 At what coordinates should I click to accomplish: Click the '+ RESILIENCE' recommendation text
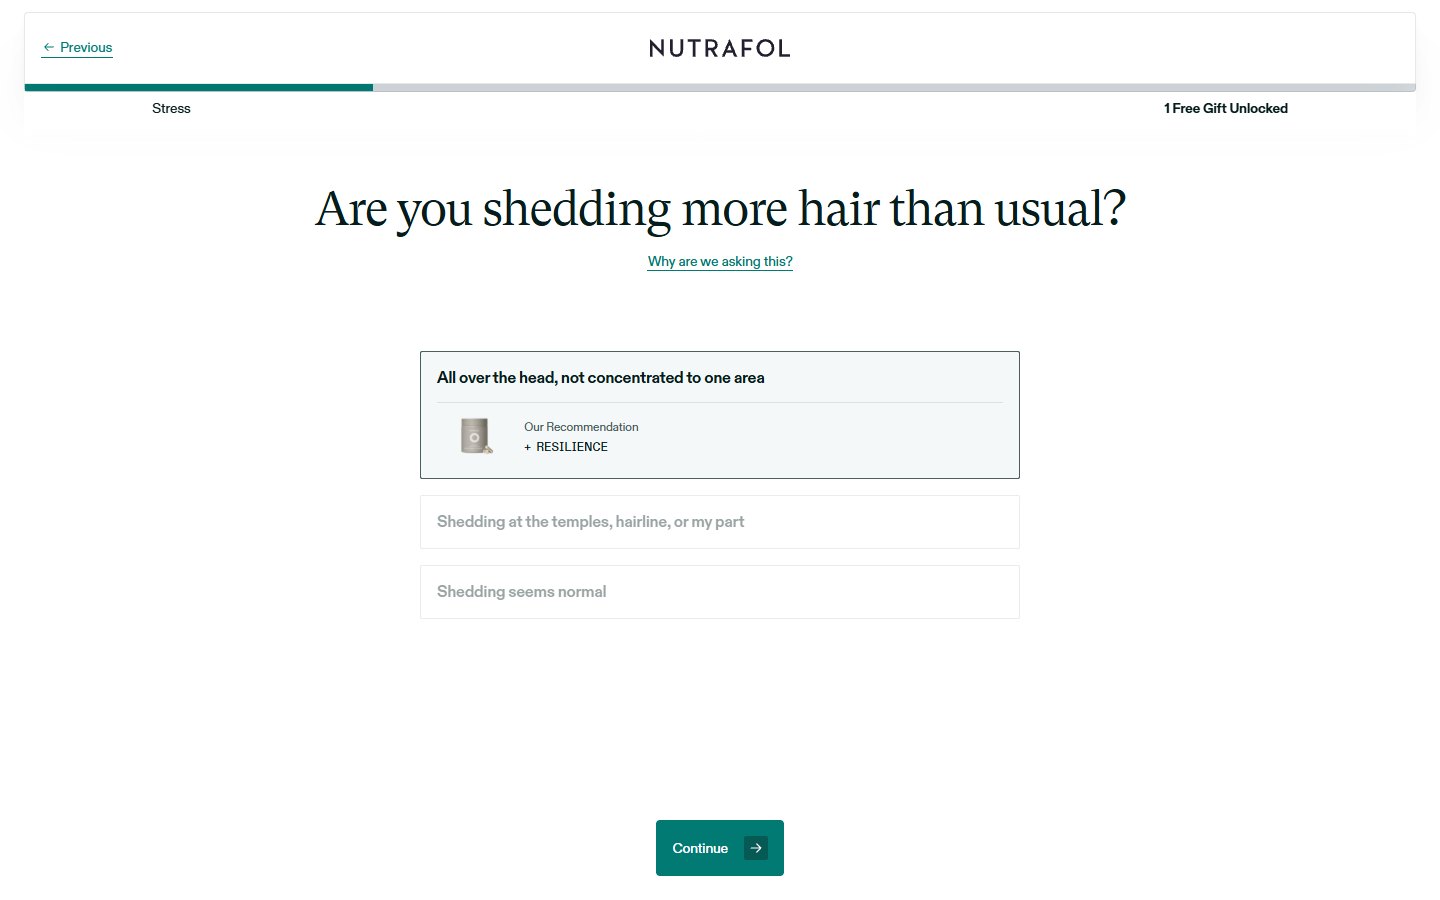(x=566, y=447)
